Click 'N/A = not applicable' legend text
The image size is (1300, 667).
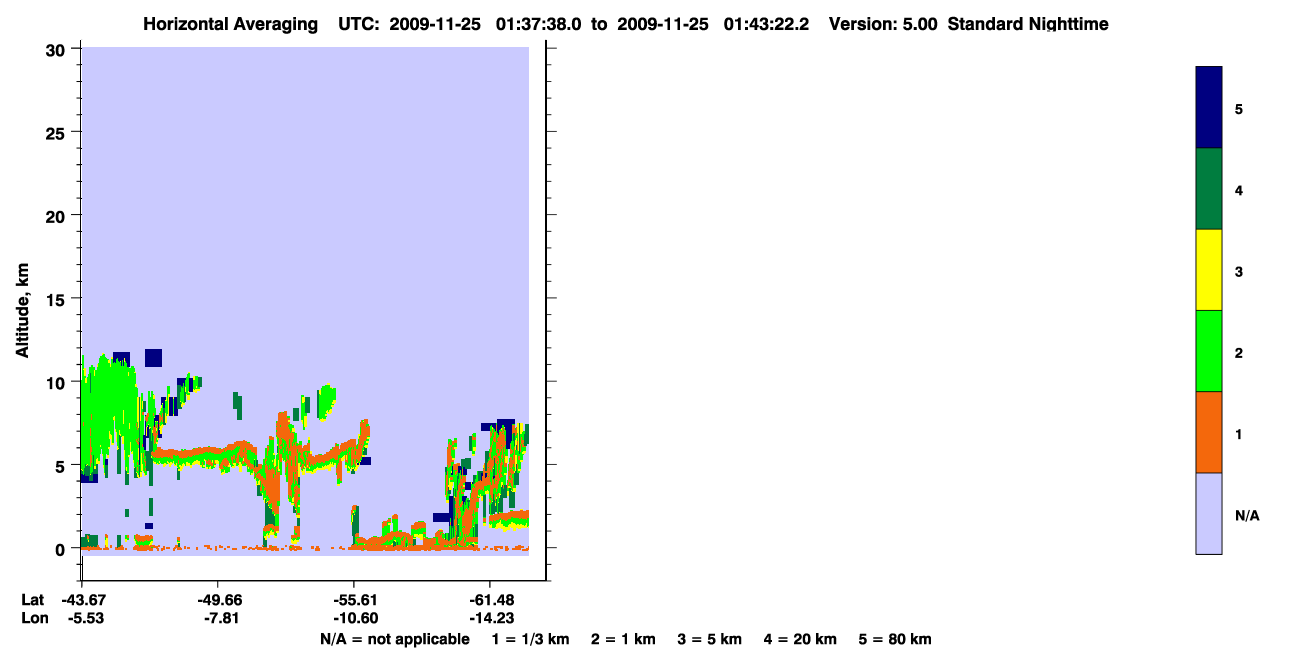coord(395,639)
